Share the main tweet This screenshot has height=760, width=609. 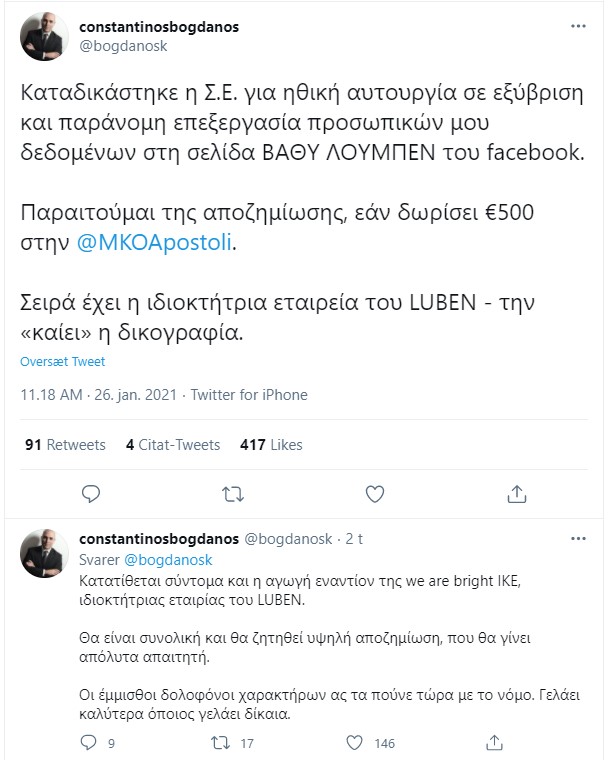coord(517,492)
